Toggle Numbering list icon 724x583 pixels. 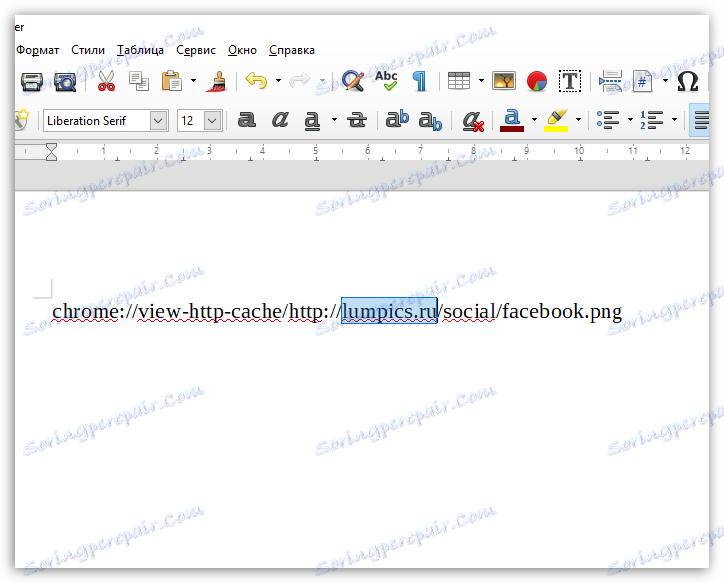[x=652, y=120]
